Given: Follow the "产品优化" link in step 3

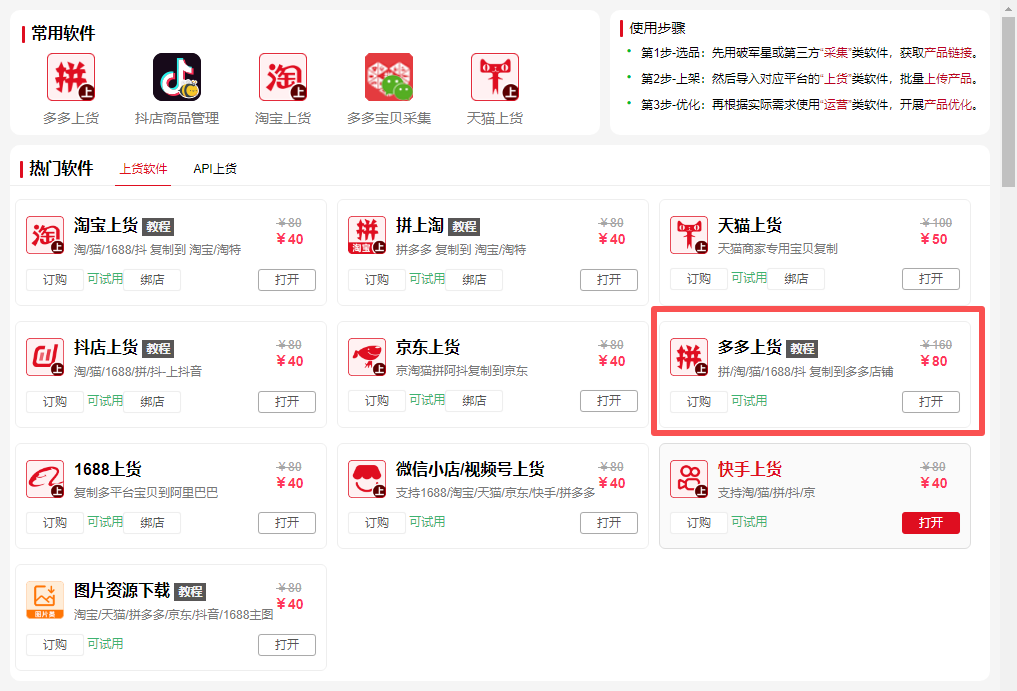Looking at the screenshot, I should coord(948,104).
